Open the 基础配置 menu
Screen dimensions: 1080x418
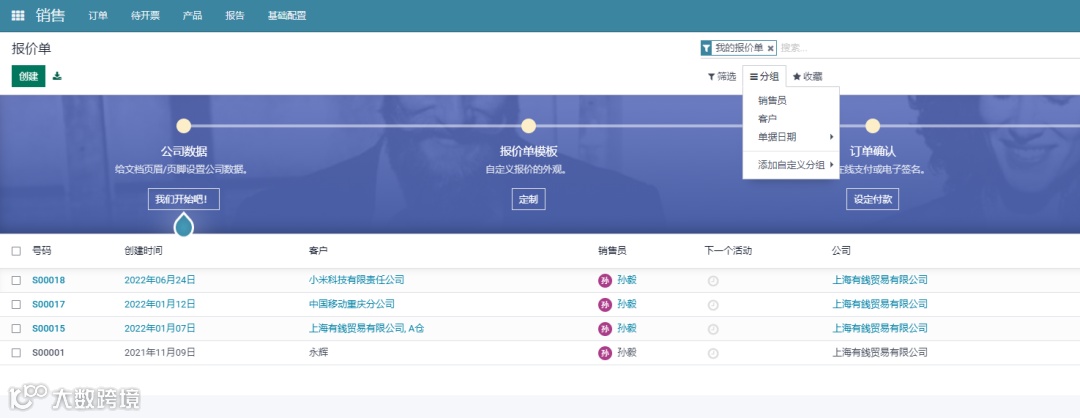click(287, 16)
